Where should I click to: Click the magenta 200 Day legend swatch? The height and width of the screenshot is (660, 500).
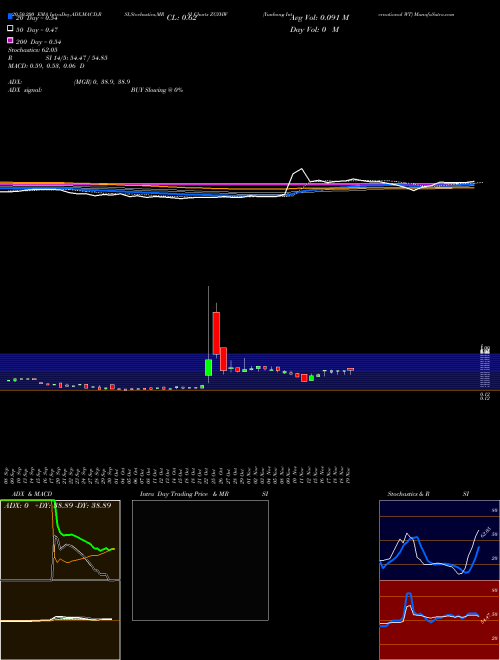coord(10,40)
